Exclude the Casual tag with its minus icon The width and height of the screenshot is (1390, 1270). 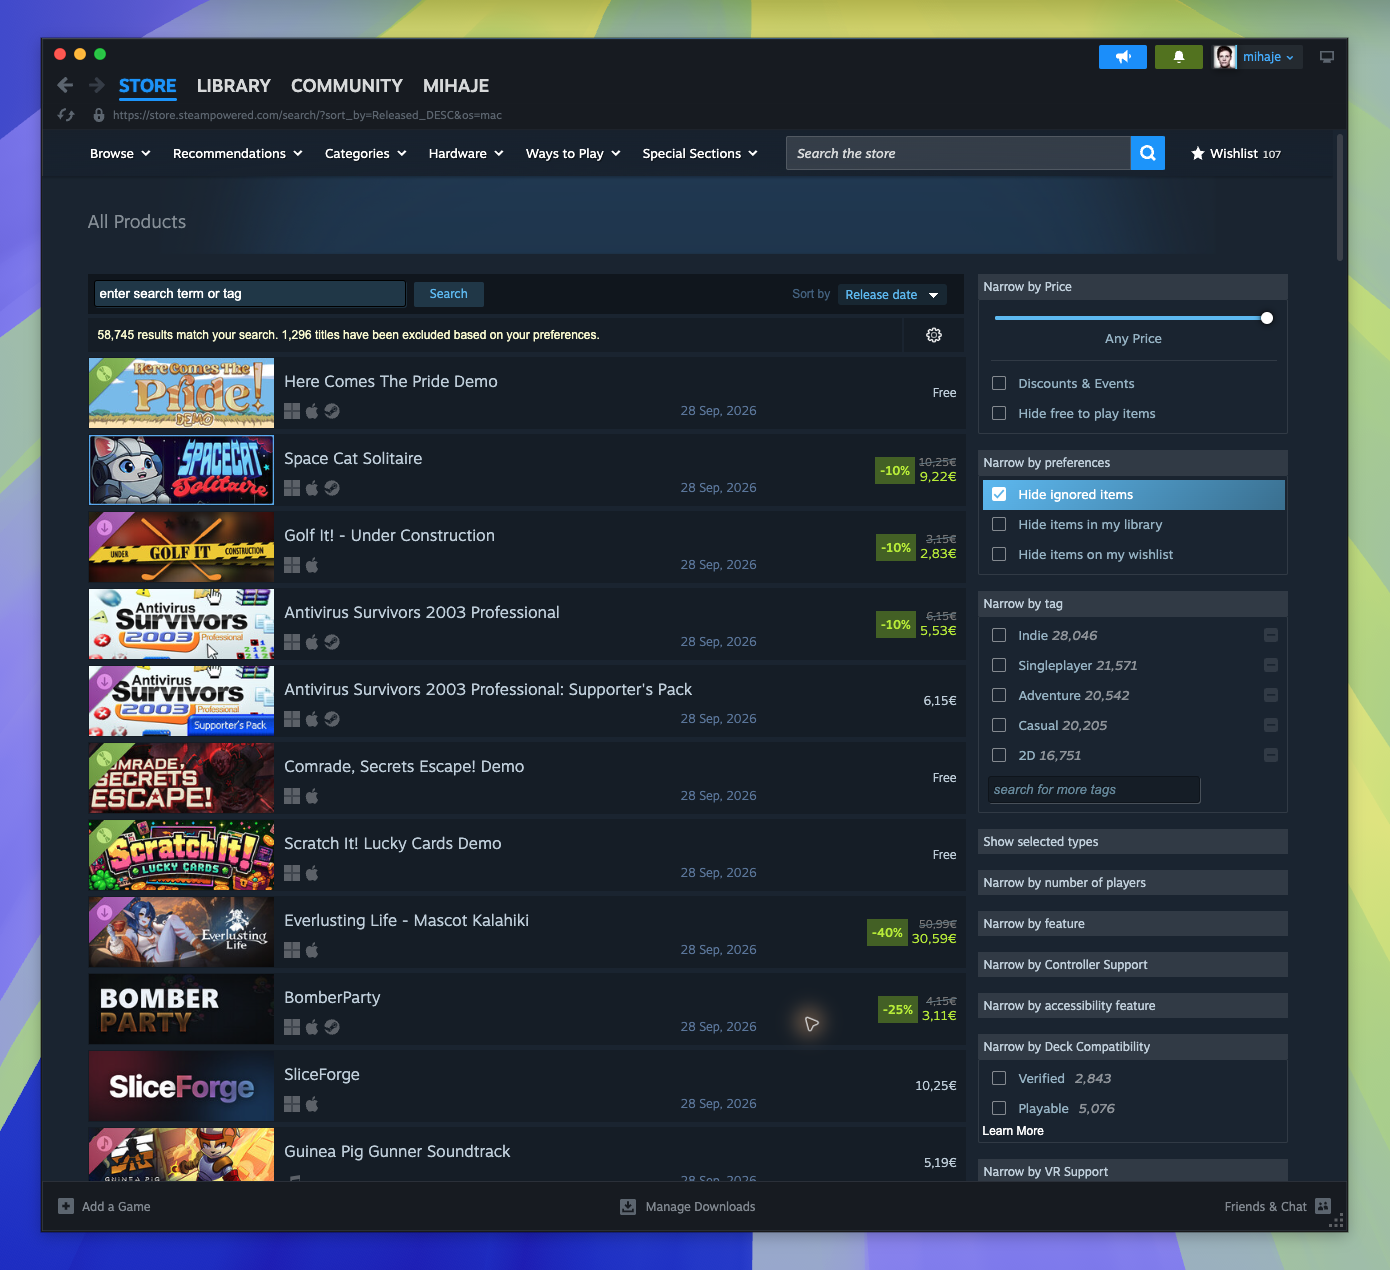(x=1271, y=725)
